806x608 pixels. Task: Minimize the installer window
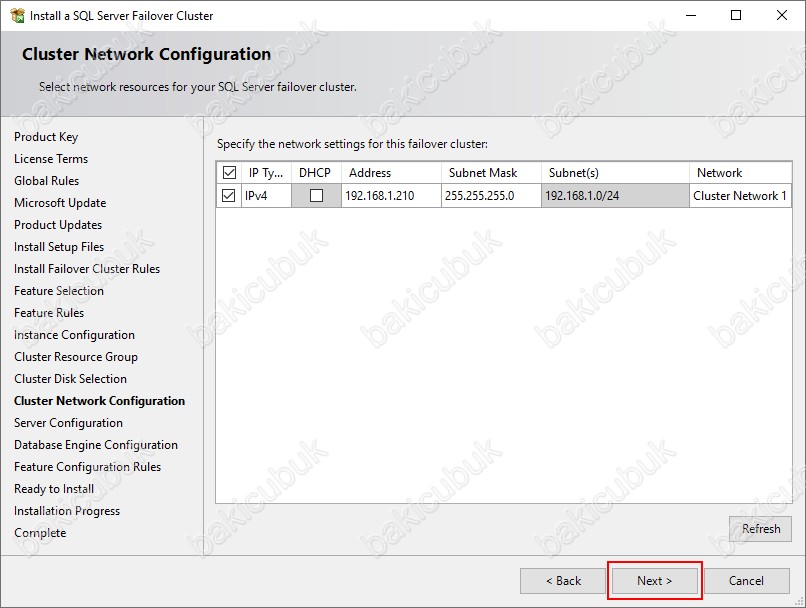(x=691, y=15)
